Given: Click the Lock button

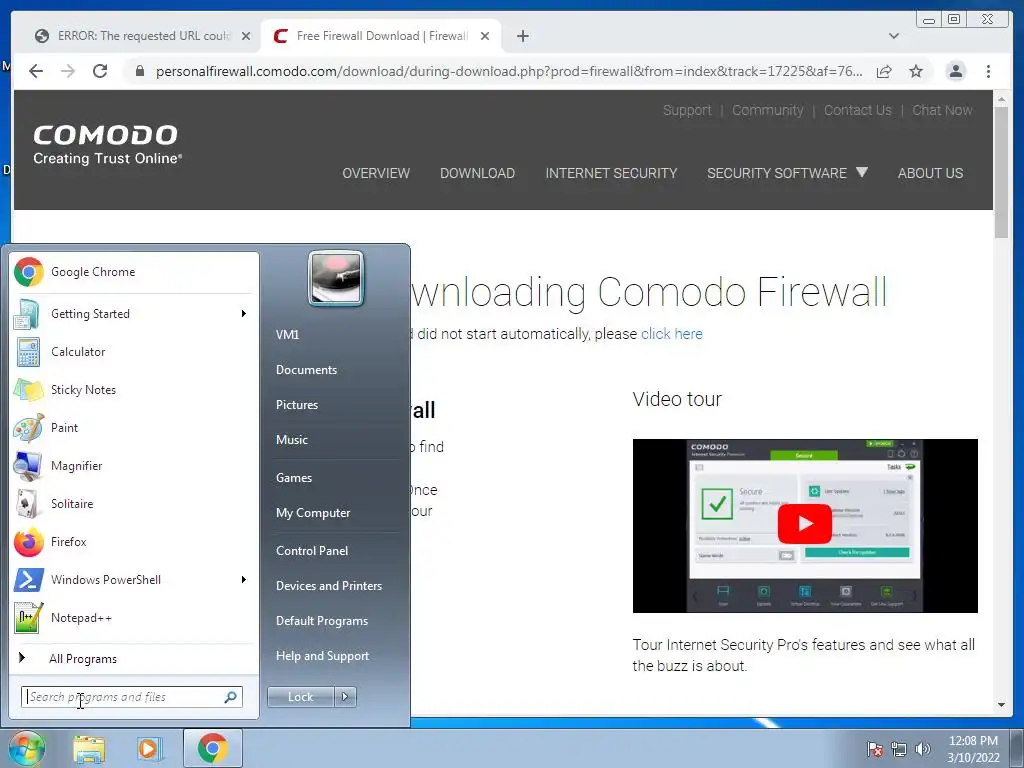Looking at the screenshot, I should click(301, 697).
